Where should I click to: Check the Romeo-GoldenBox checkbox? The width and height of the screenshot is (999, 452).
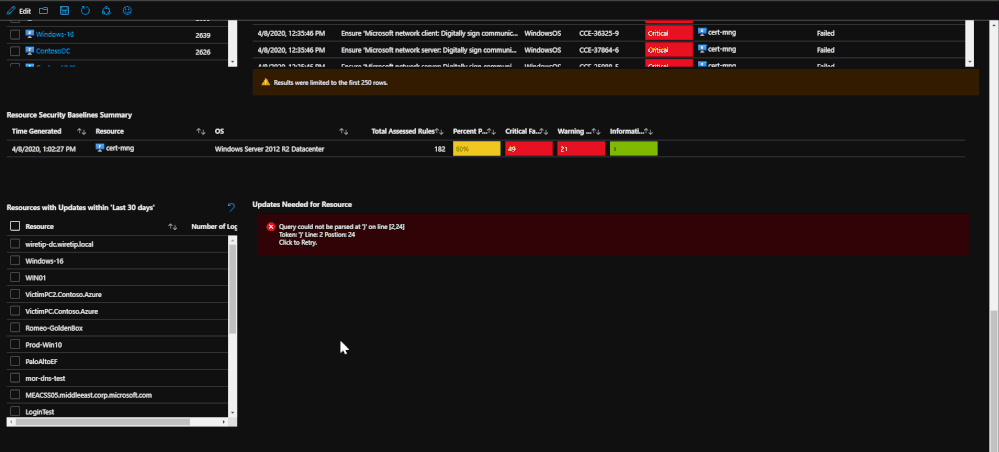tap(15, 328)
